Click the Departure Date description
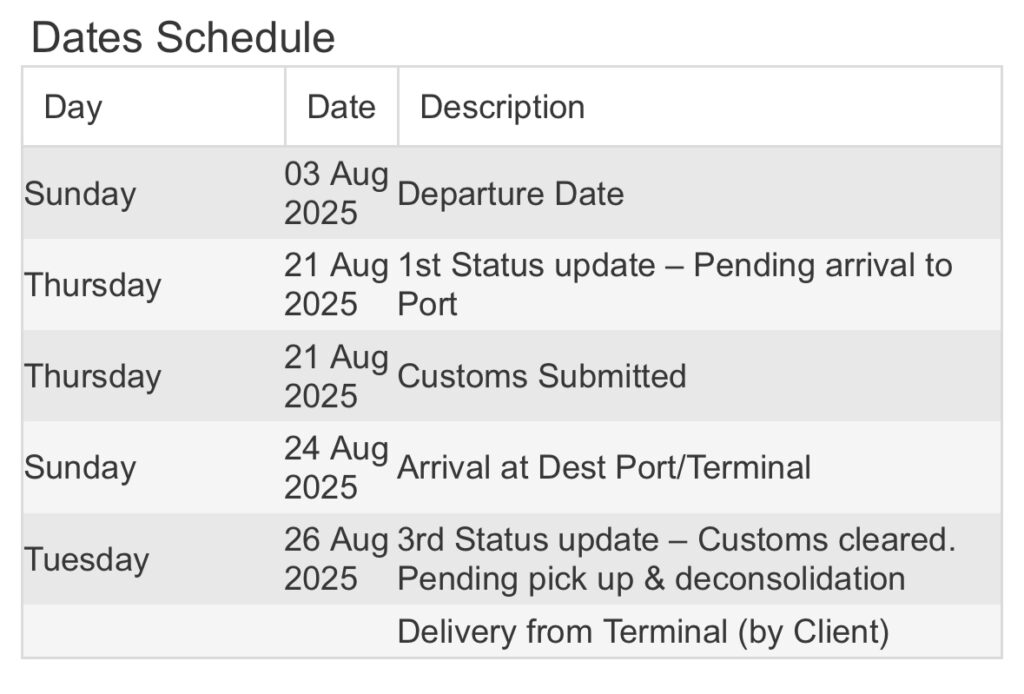This screenshot has height=694, width=1024. point(510,193)
